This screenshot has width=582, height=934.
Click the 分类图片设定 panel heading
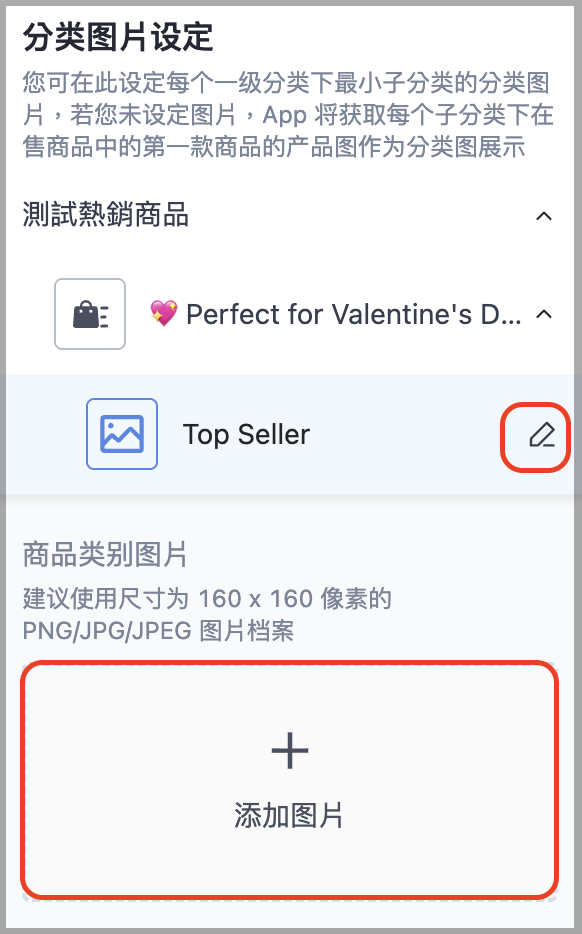[118, 38]
